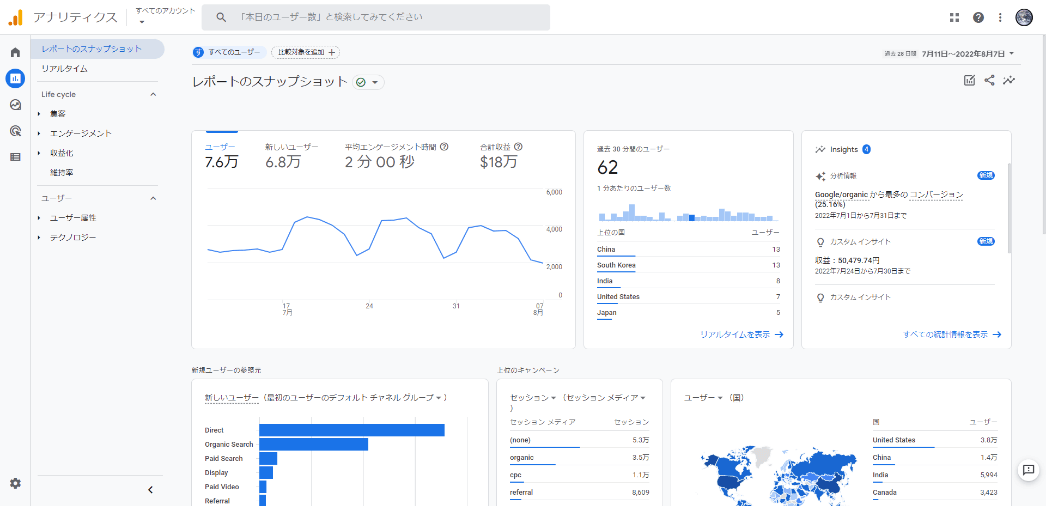This screenshot has height=506, width=1046.
Task: Expand the エンゲージメント tree item
Action: coord(39,134)
